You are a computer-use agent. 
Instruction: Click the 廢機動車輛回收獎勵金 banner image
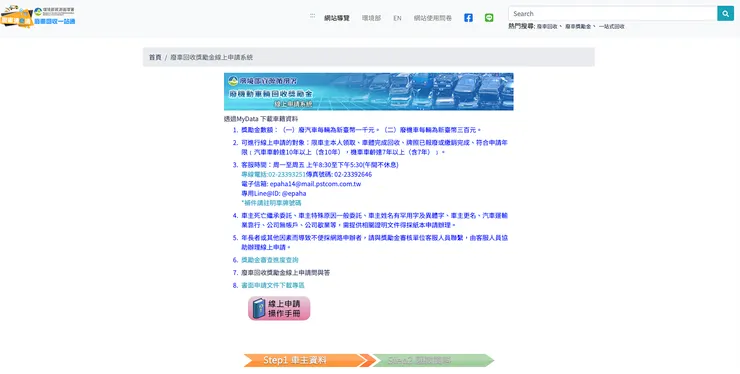click(369, 92)
